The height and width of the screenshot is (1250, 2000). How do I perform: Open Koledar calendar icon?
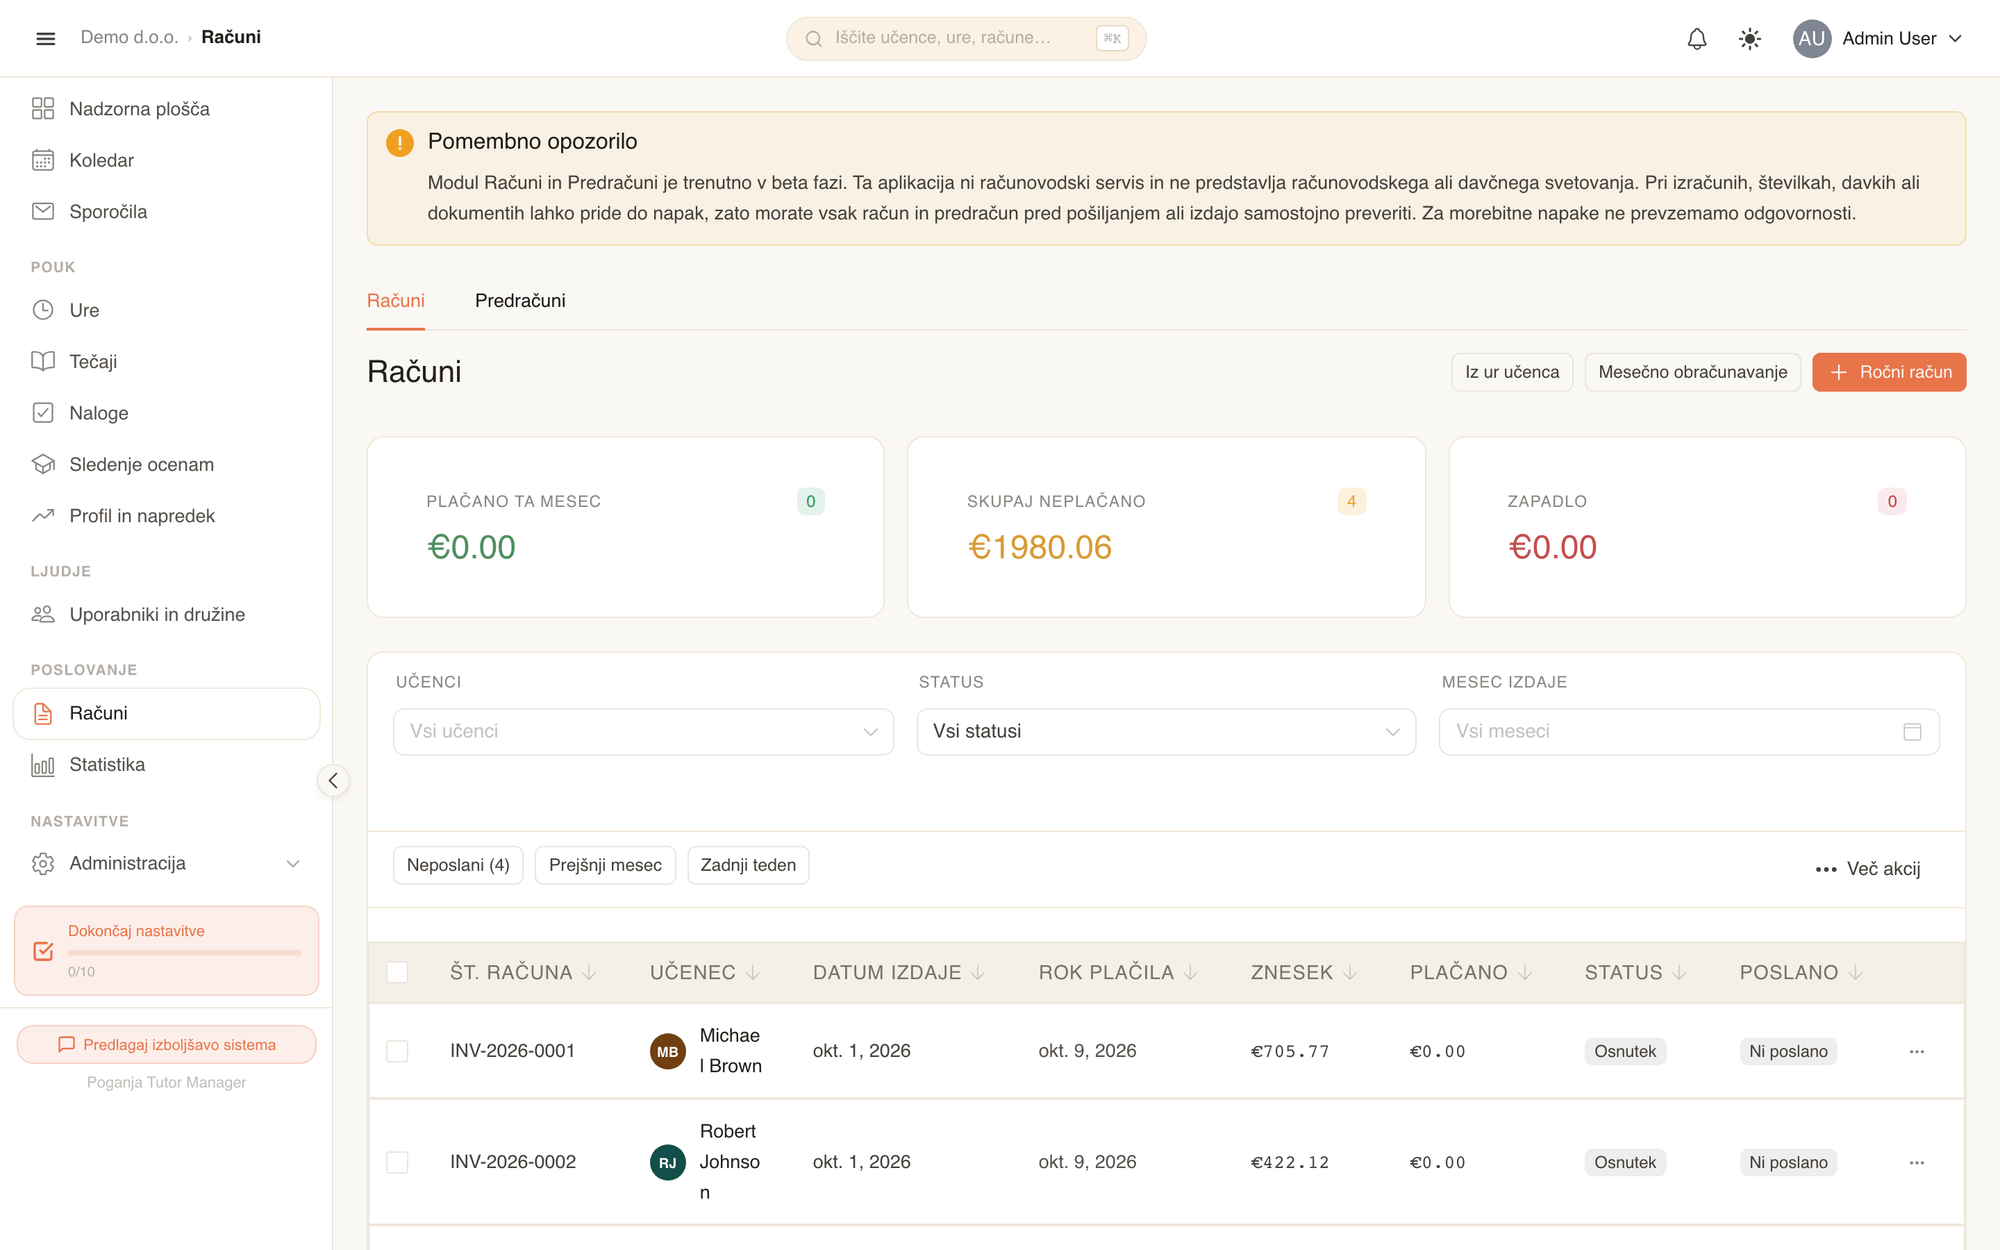tap(43, 160)
